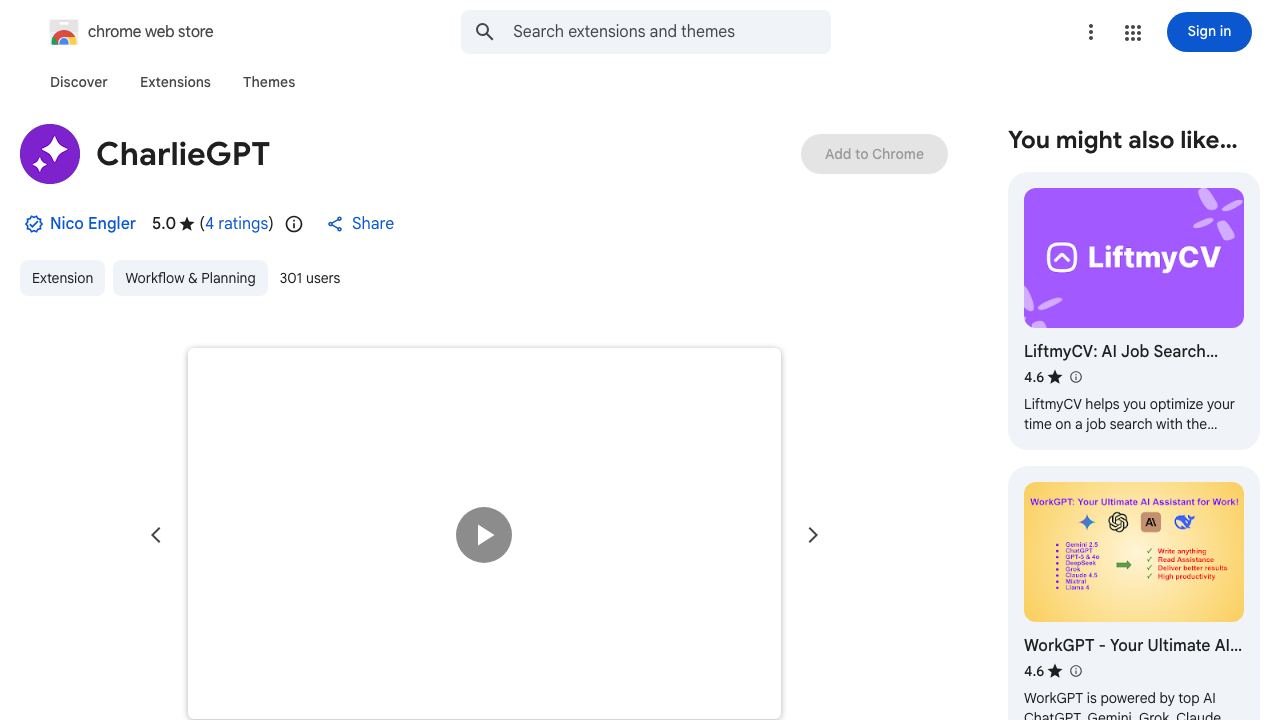1280x720 pixels.
Task: Click the ratings info icon beside 4 ratings
Action: click(294, 224)
